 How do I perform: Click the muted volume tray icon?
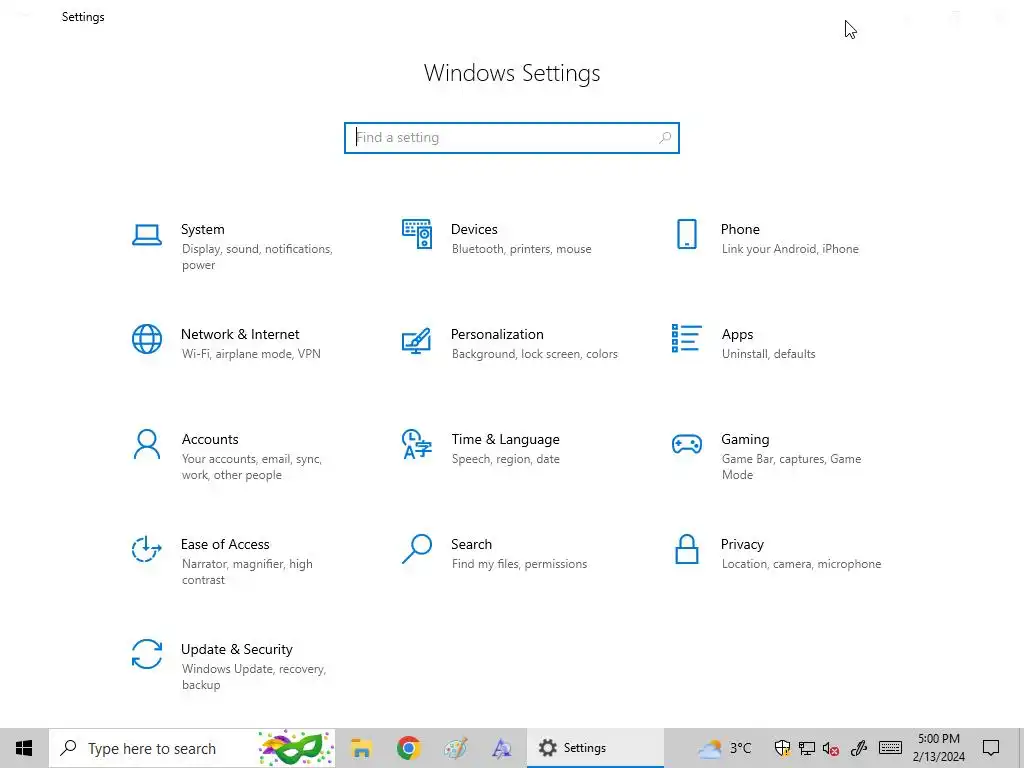[831, 748]
